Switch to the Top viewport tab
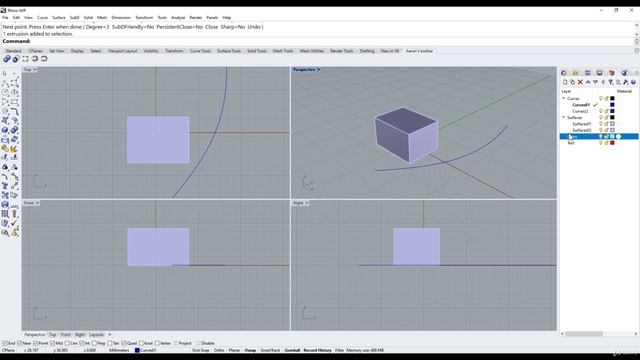 click(52, 335)
